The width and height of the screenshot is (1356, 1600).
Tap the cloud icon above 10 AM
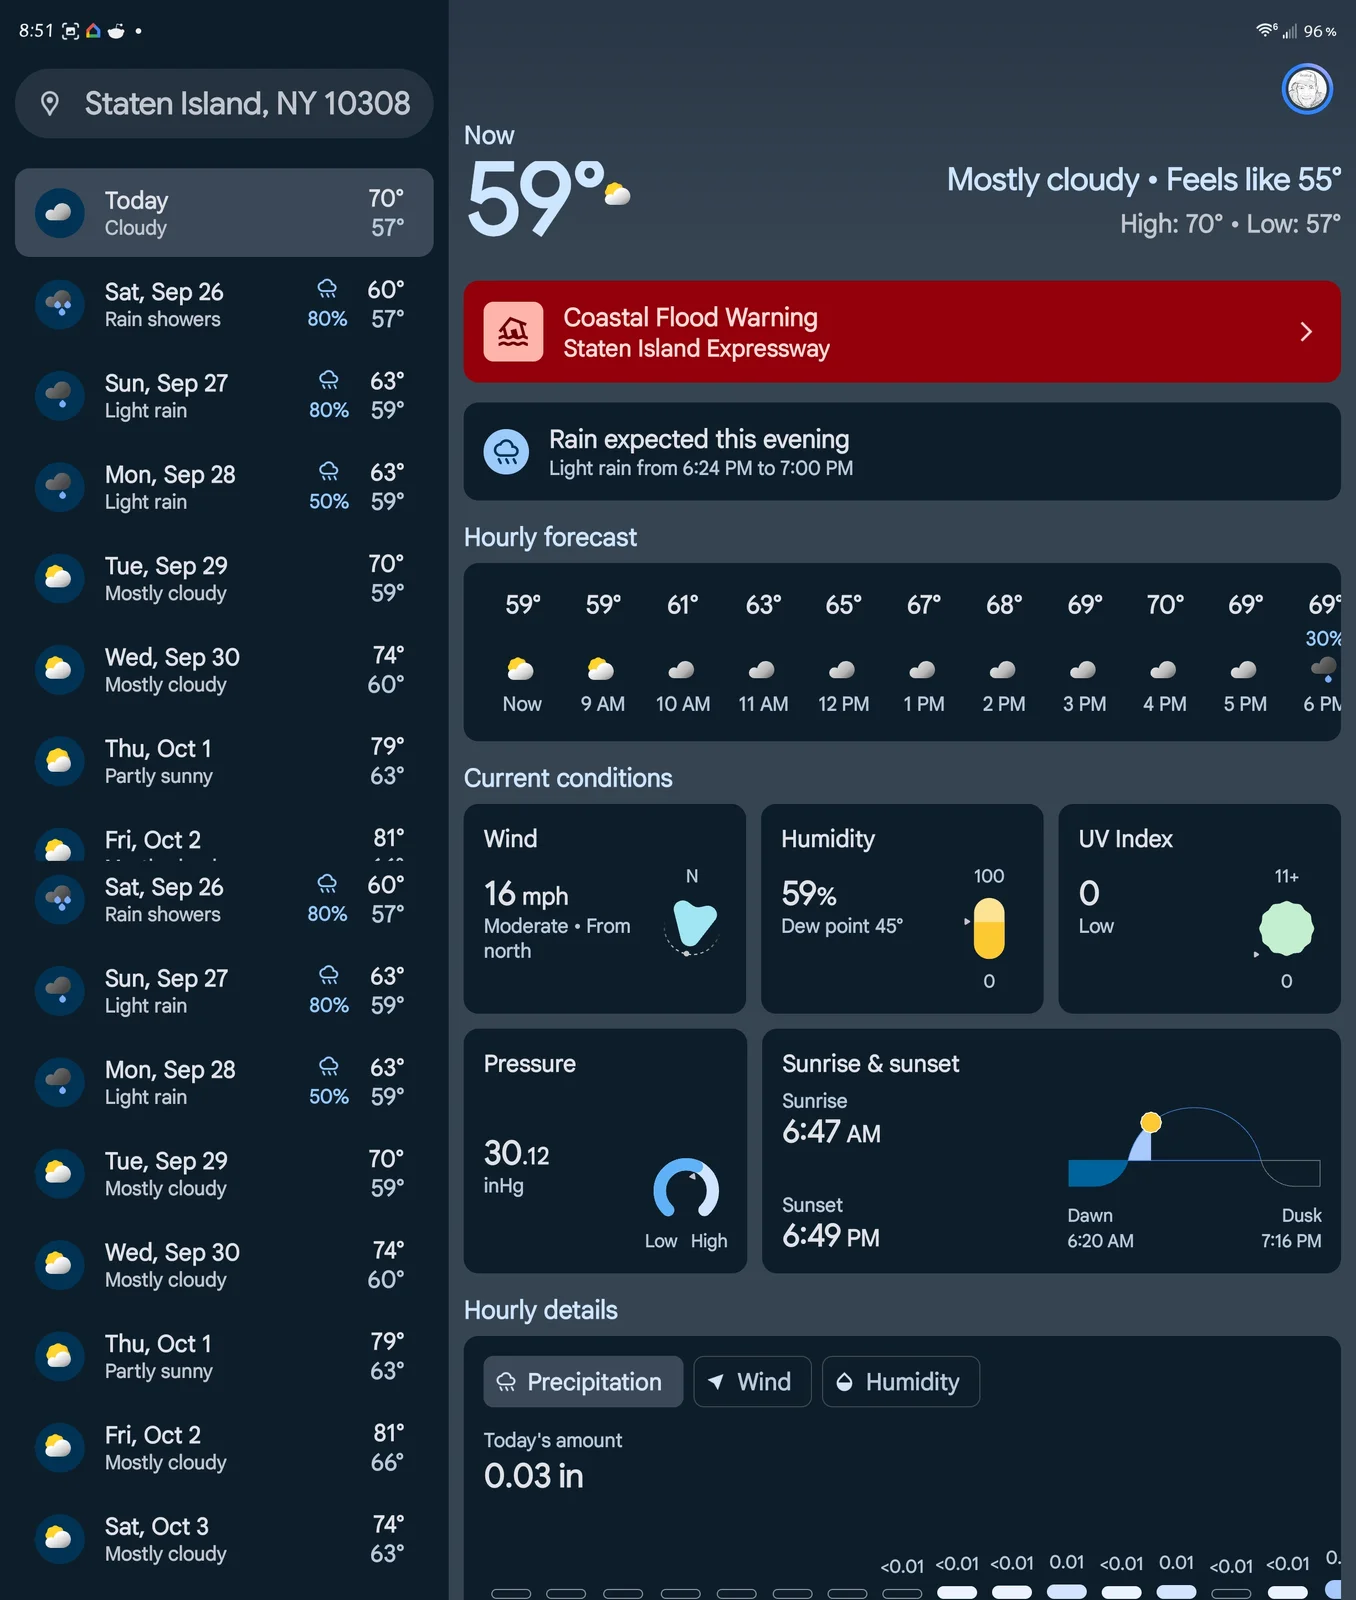tap(682, 670)
